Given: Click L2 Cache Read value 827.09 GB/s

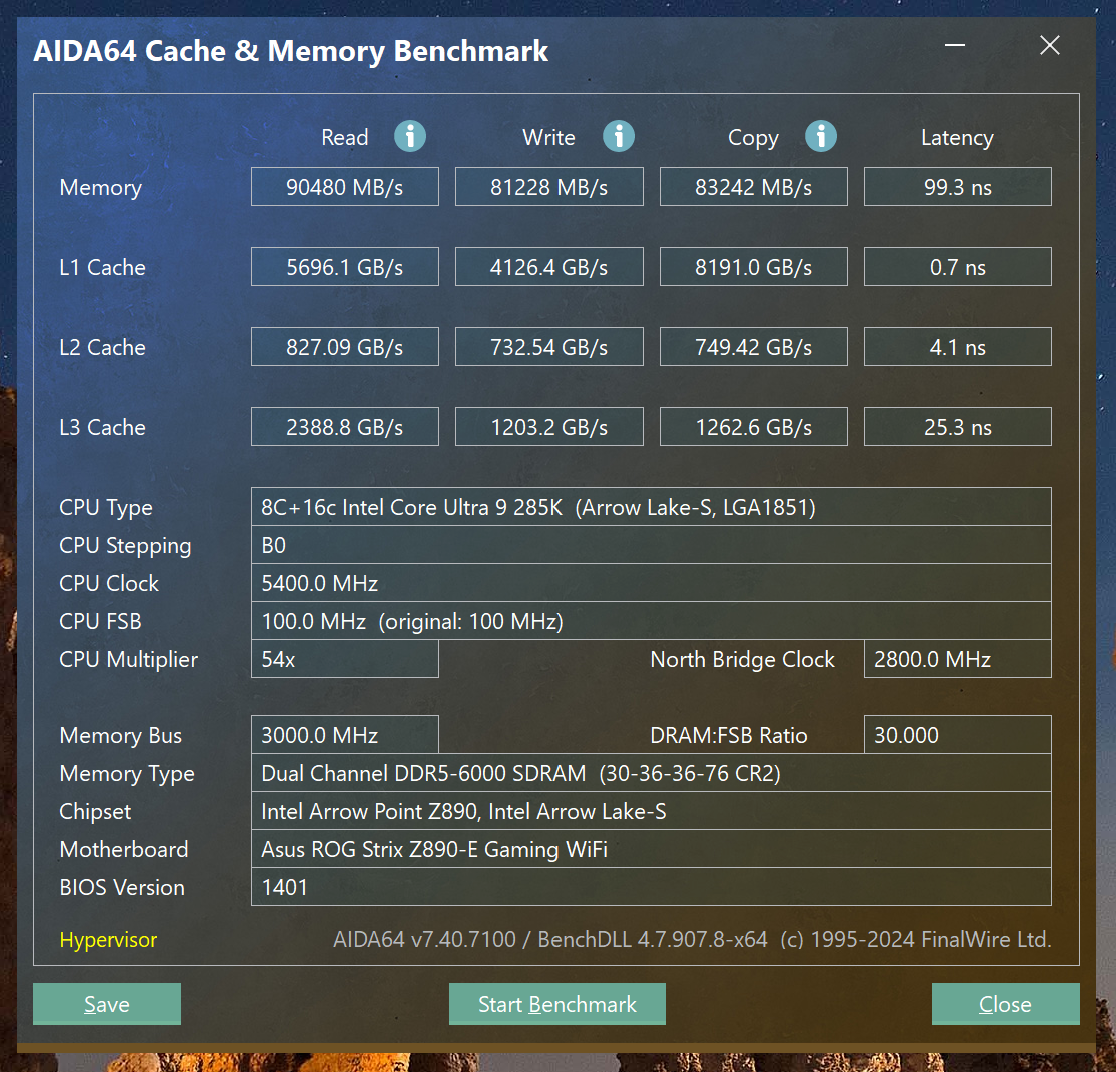Looking at the screenshot, I should click(344, 347).
